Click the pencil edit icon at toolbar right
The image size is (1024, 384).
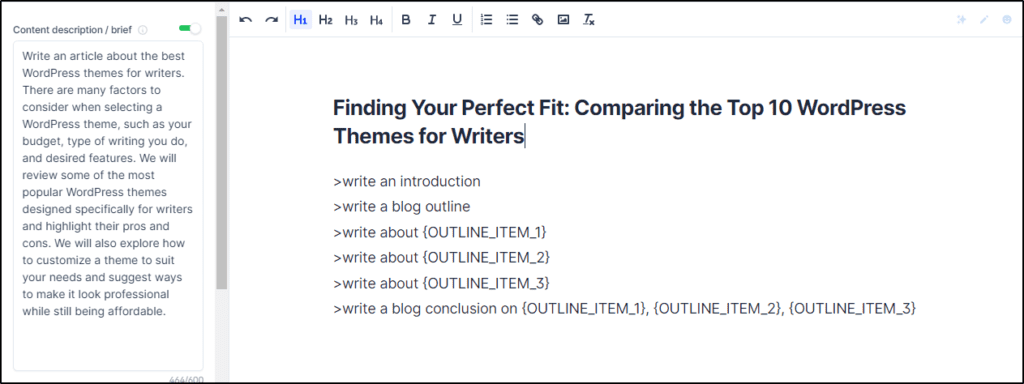984,20
